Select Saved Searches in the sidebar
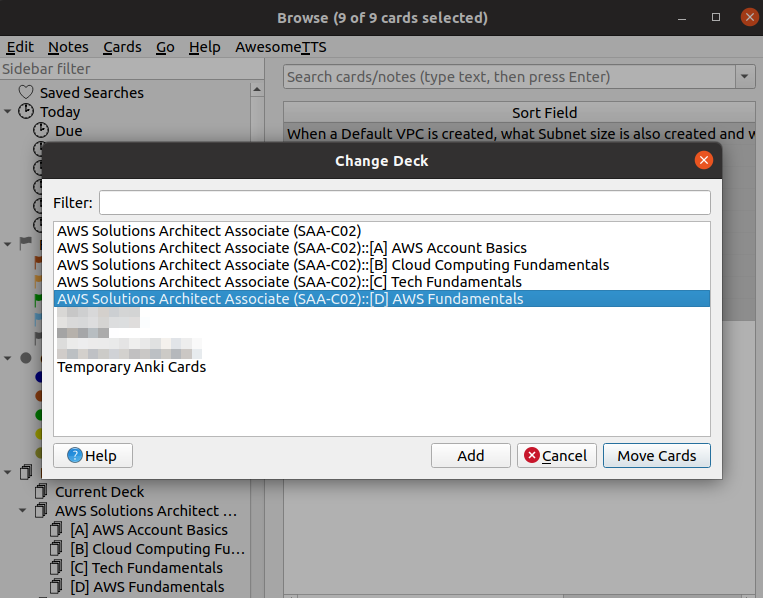Viewport: 763px width, 598px height. pyautogui.click(x=91, y=92)
